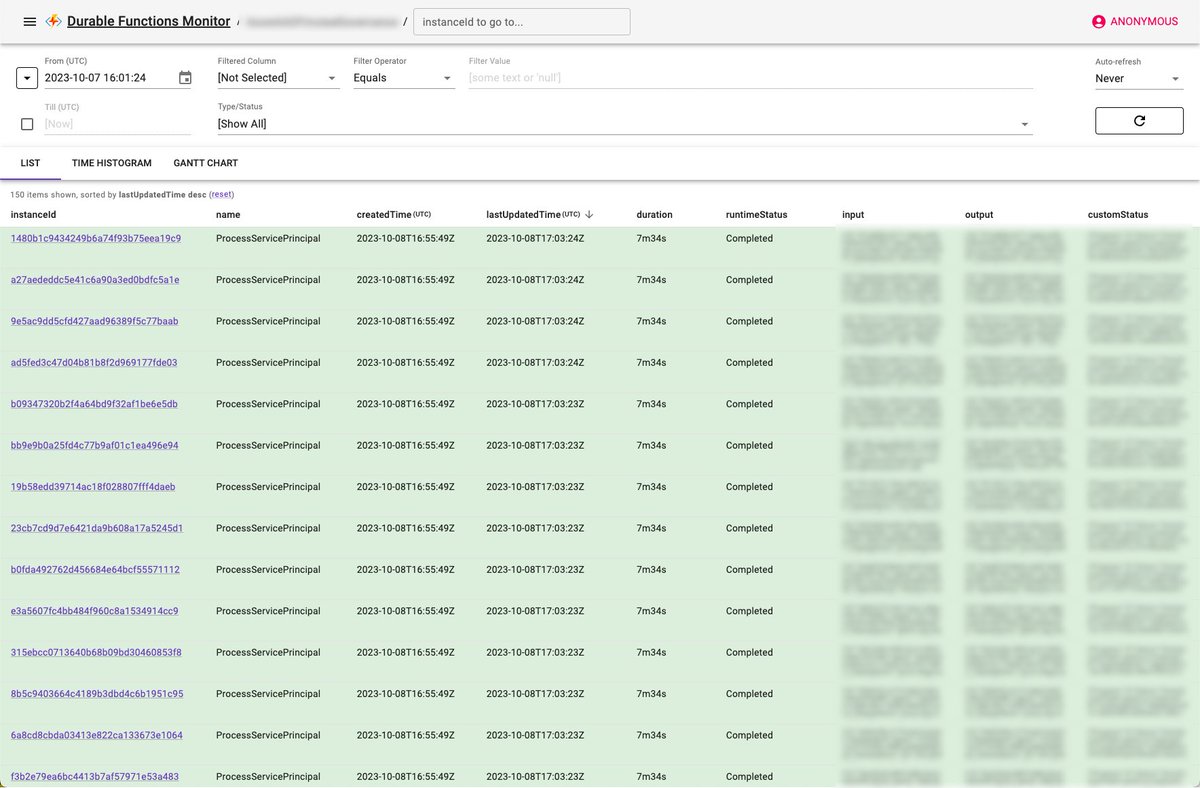1200x788 pixels.
Task: Expand the Filtered Column dropdown
Action: point(279,78)
